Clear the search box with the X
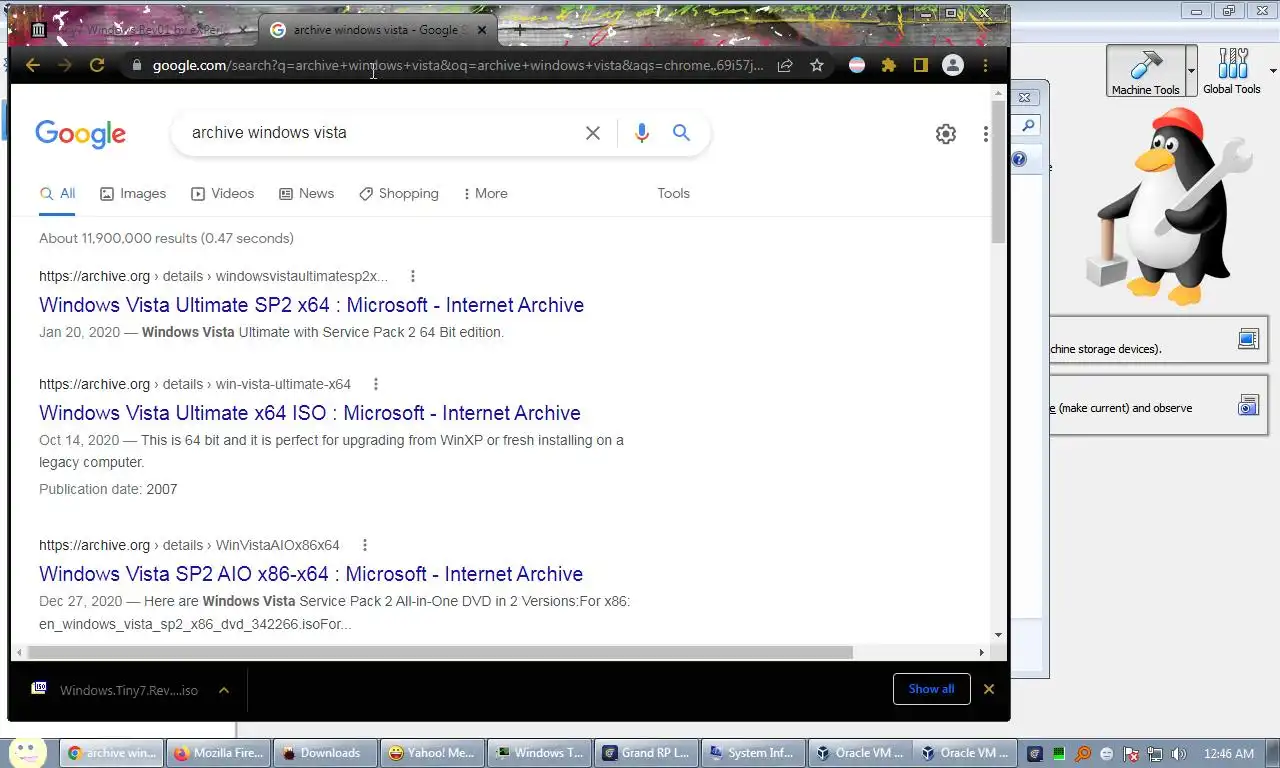Image resolution: width=1280 pixels, height=768 pixels. click(x=593, y=133)
